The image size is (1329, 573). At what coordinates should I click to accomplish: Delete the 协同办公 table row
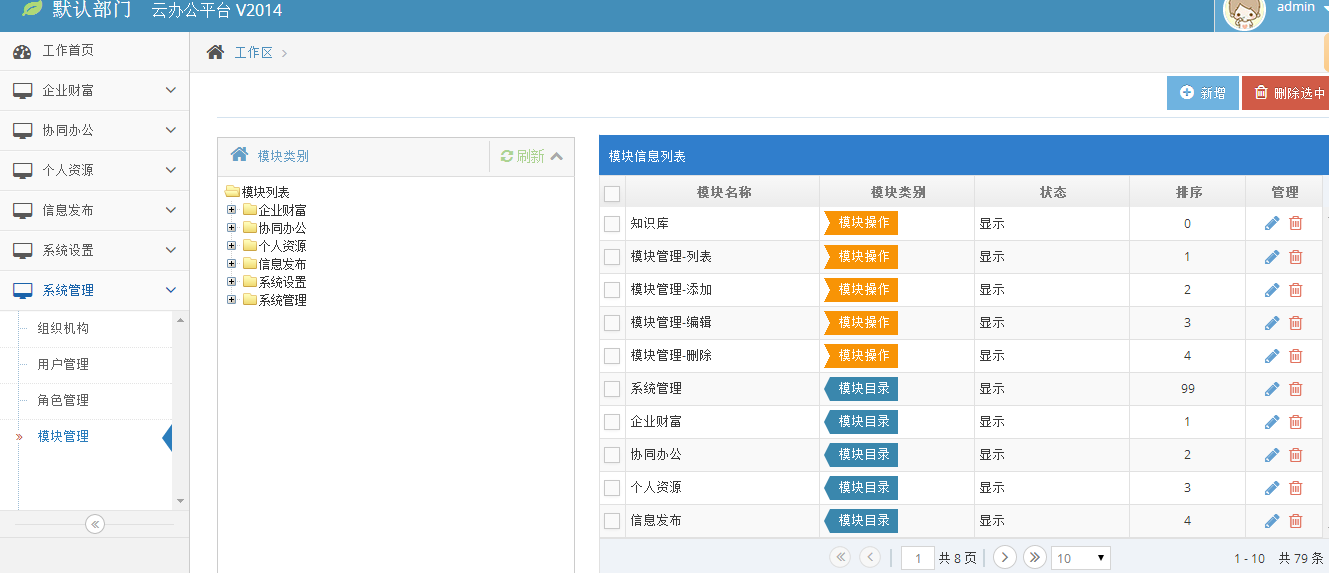pyautogui.click(x=1296, y=455)
